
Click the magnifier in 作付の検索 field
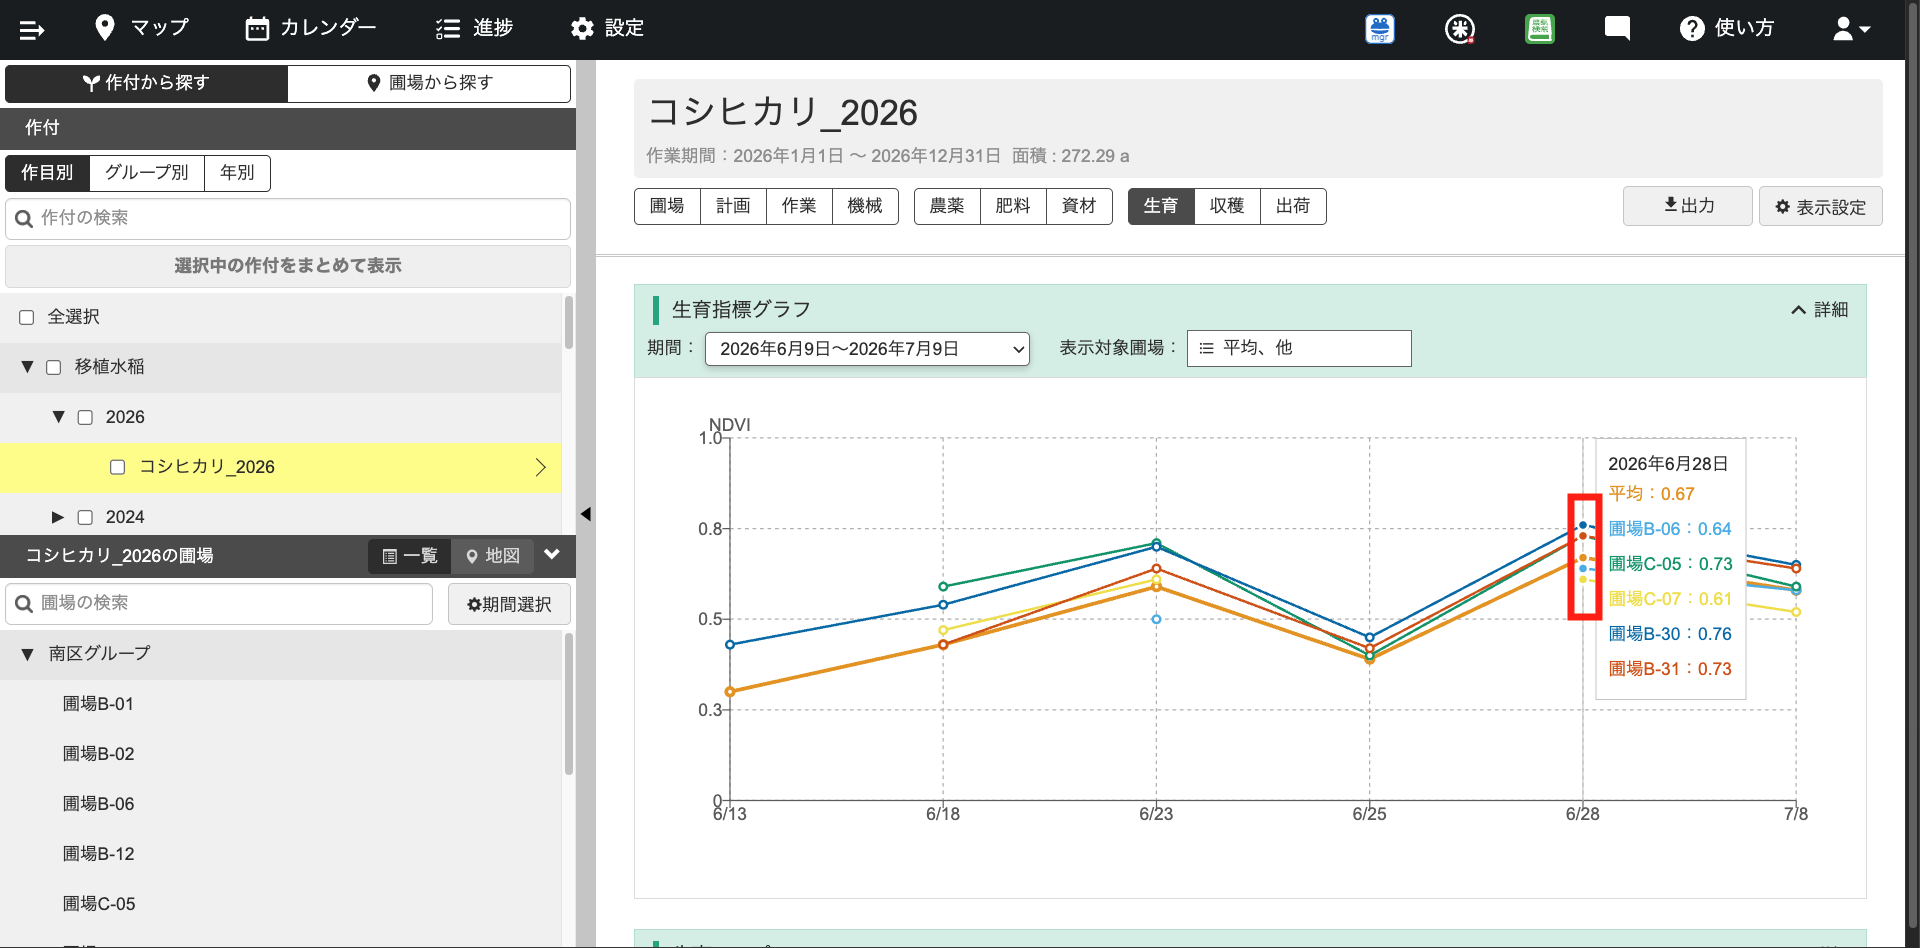point(24,219)
